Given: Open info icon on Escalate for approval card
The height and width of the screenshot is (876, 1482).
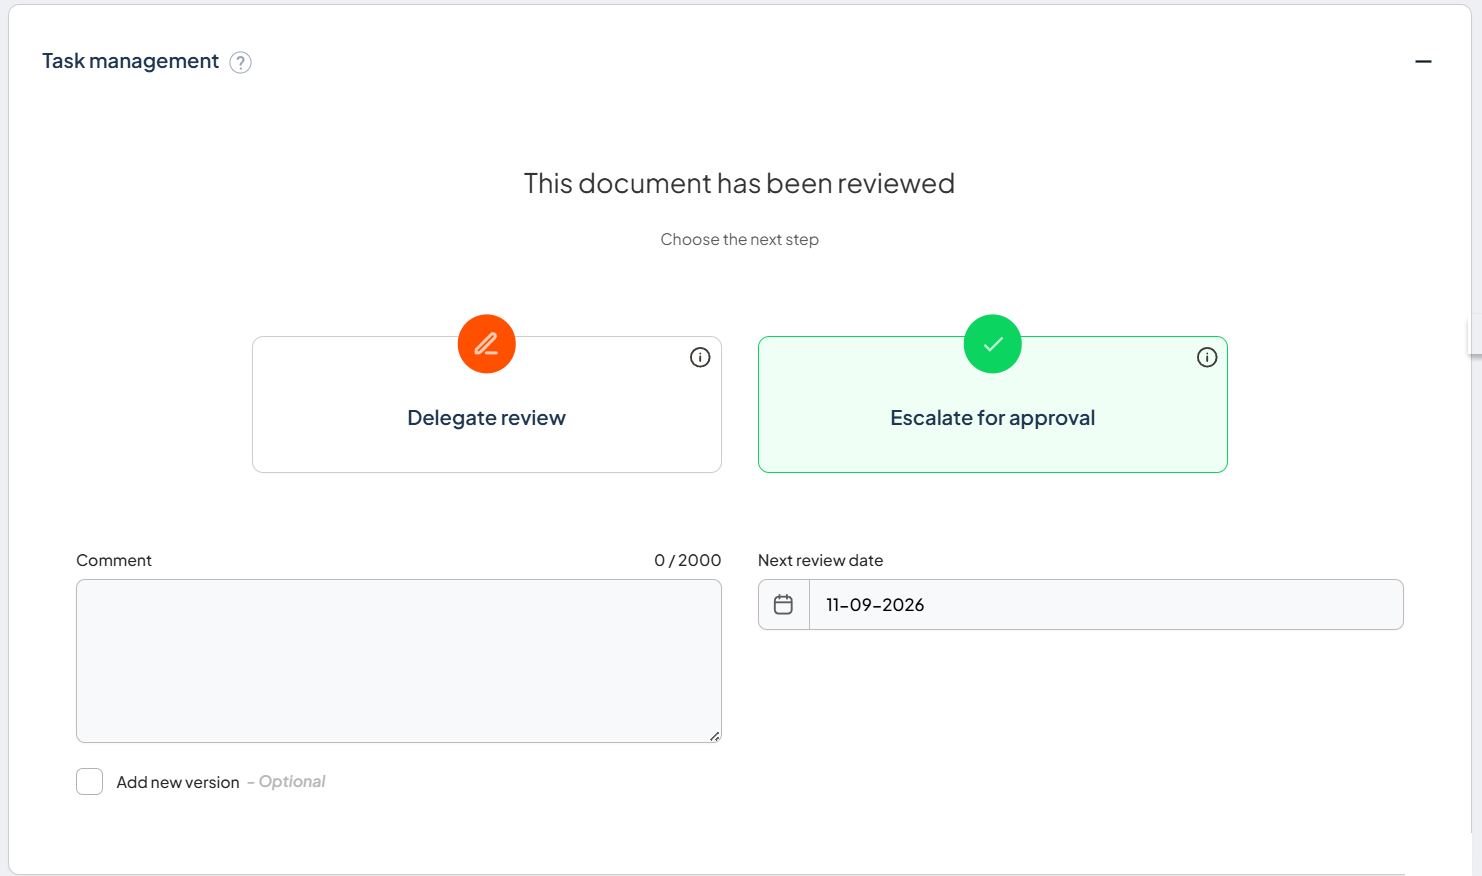Looking at the screenshot, I should pos(1207,358).
